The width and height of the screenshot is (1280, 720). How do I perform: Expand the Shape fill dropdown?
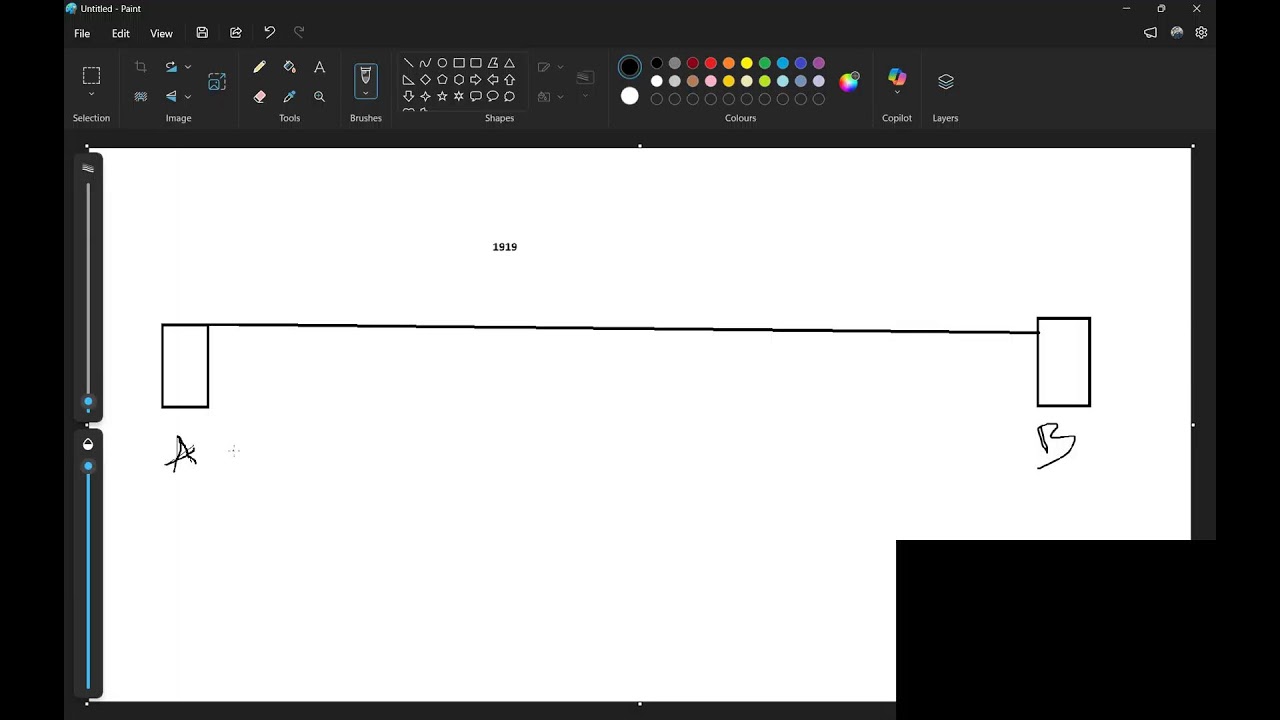560,97
